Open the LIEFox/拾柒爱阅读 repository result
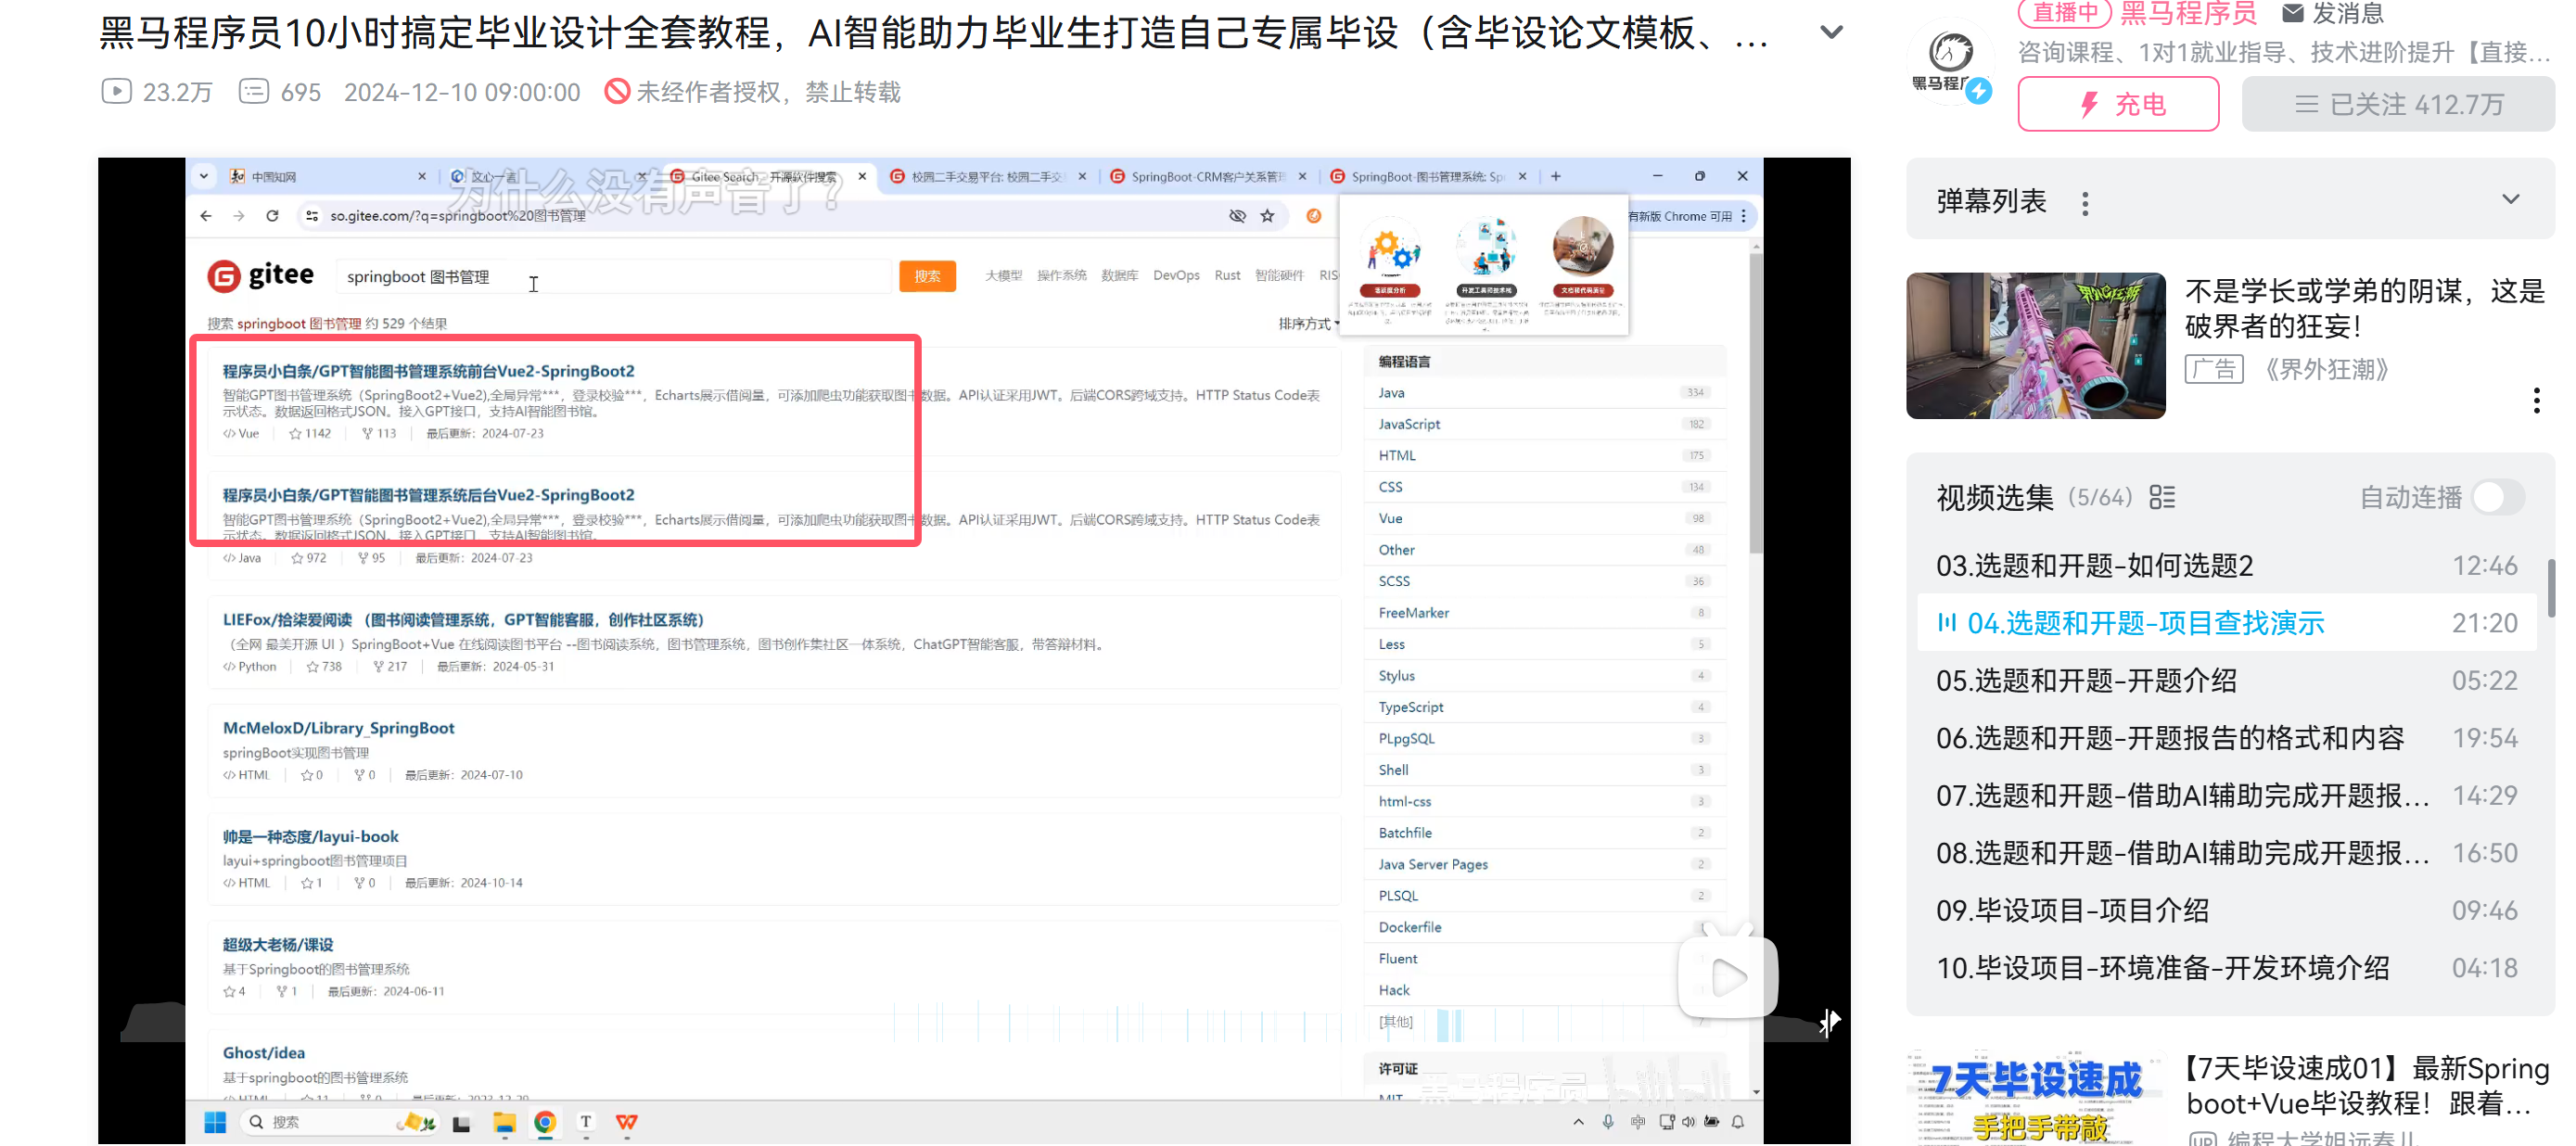The image size is (2576, 1146). [x=463, y=620]
